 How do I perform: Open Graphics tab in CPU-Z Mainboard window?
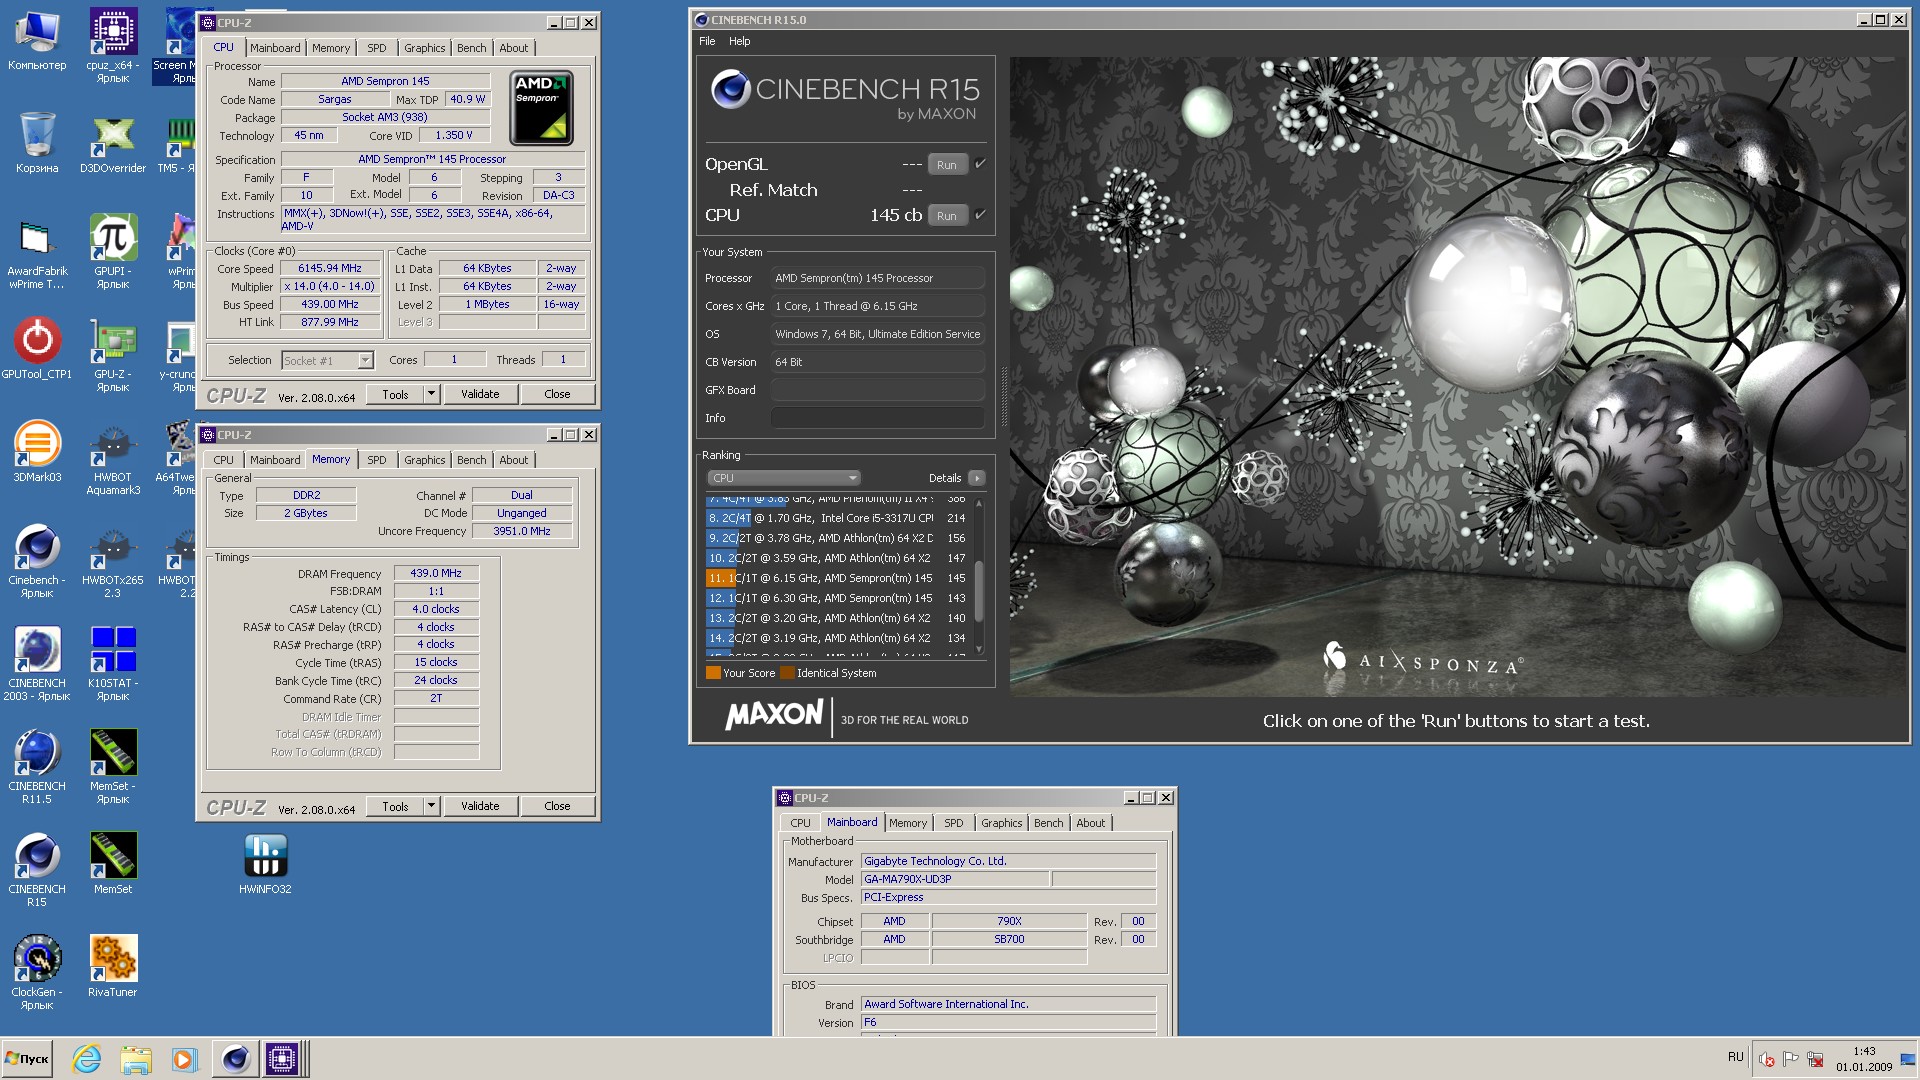coord(1001,823)
